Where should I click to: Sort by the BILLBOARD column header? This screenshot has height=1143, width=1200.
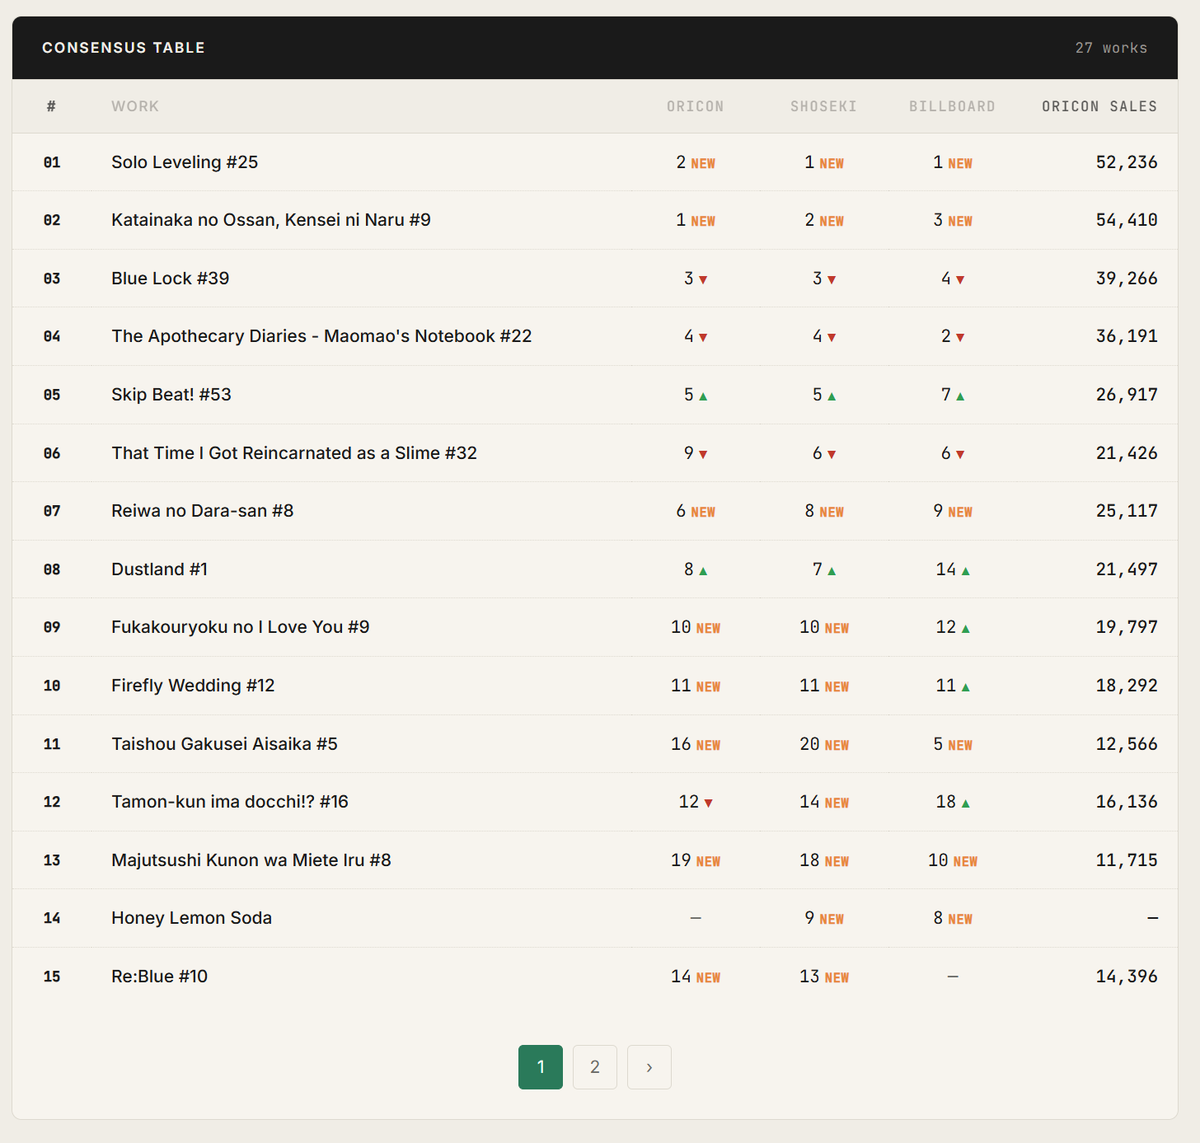(x=952, y=106)
